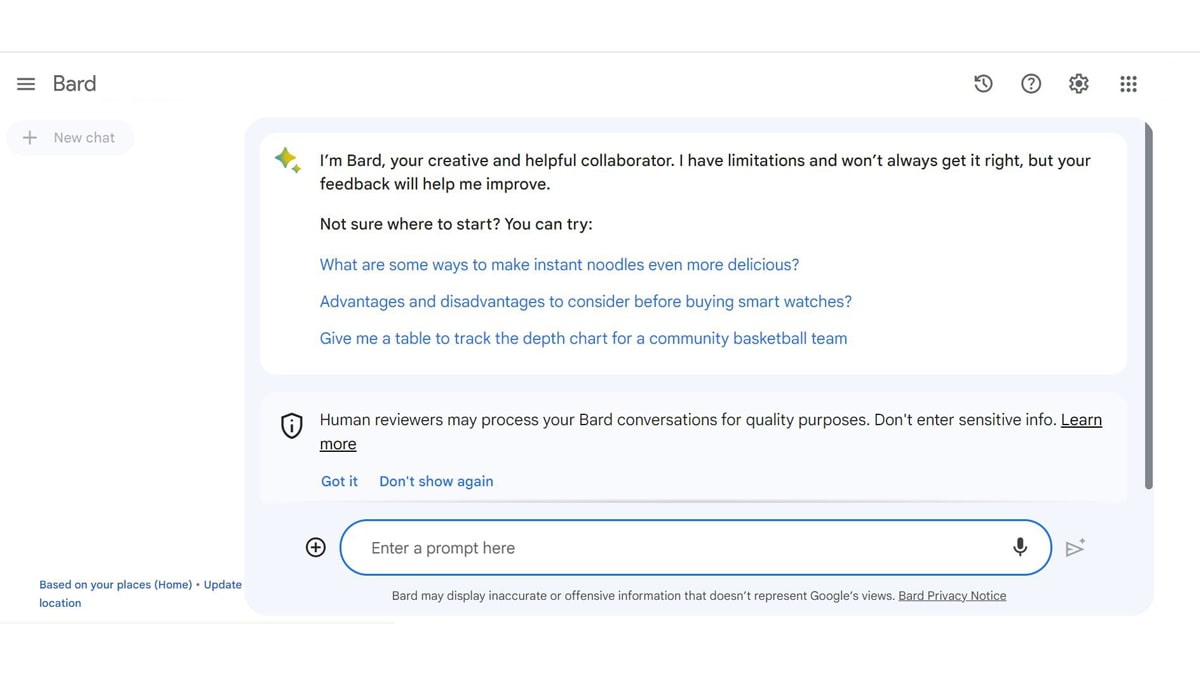The width and height of the screenshot is (1200, 675).
Task: Open the Google apps grid
Action: coord(1128,84)
